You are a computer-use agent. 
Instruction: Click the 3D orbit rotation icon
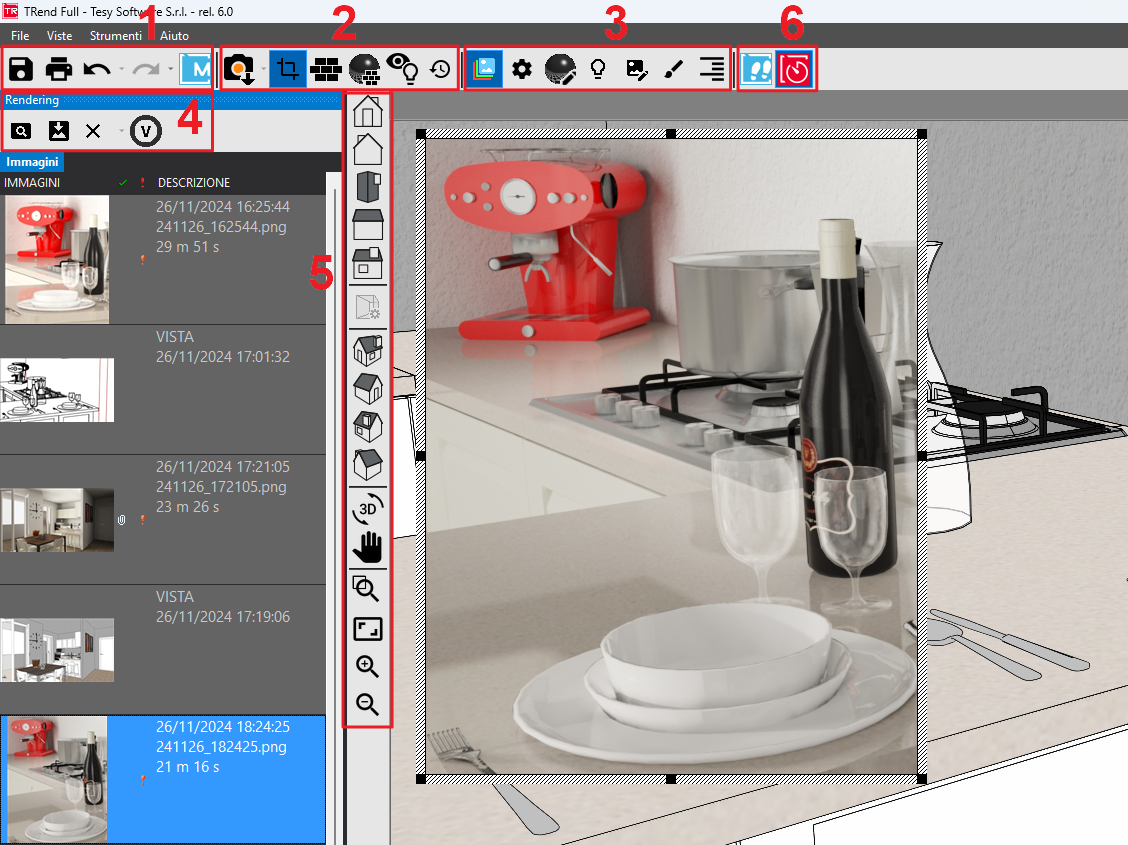coord(368,508)
